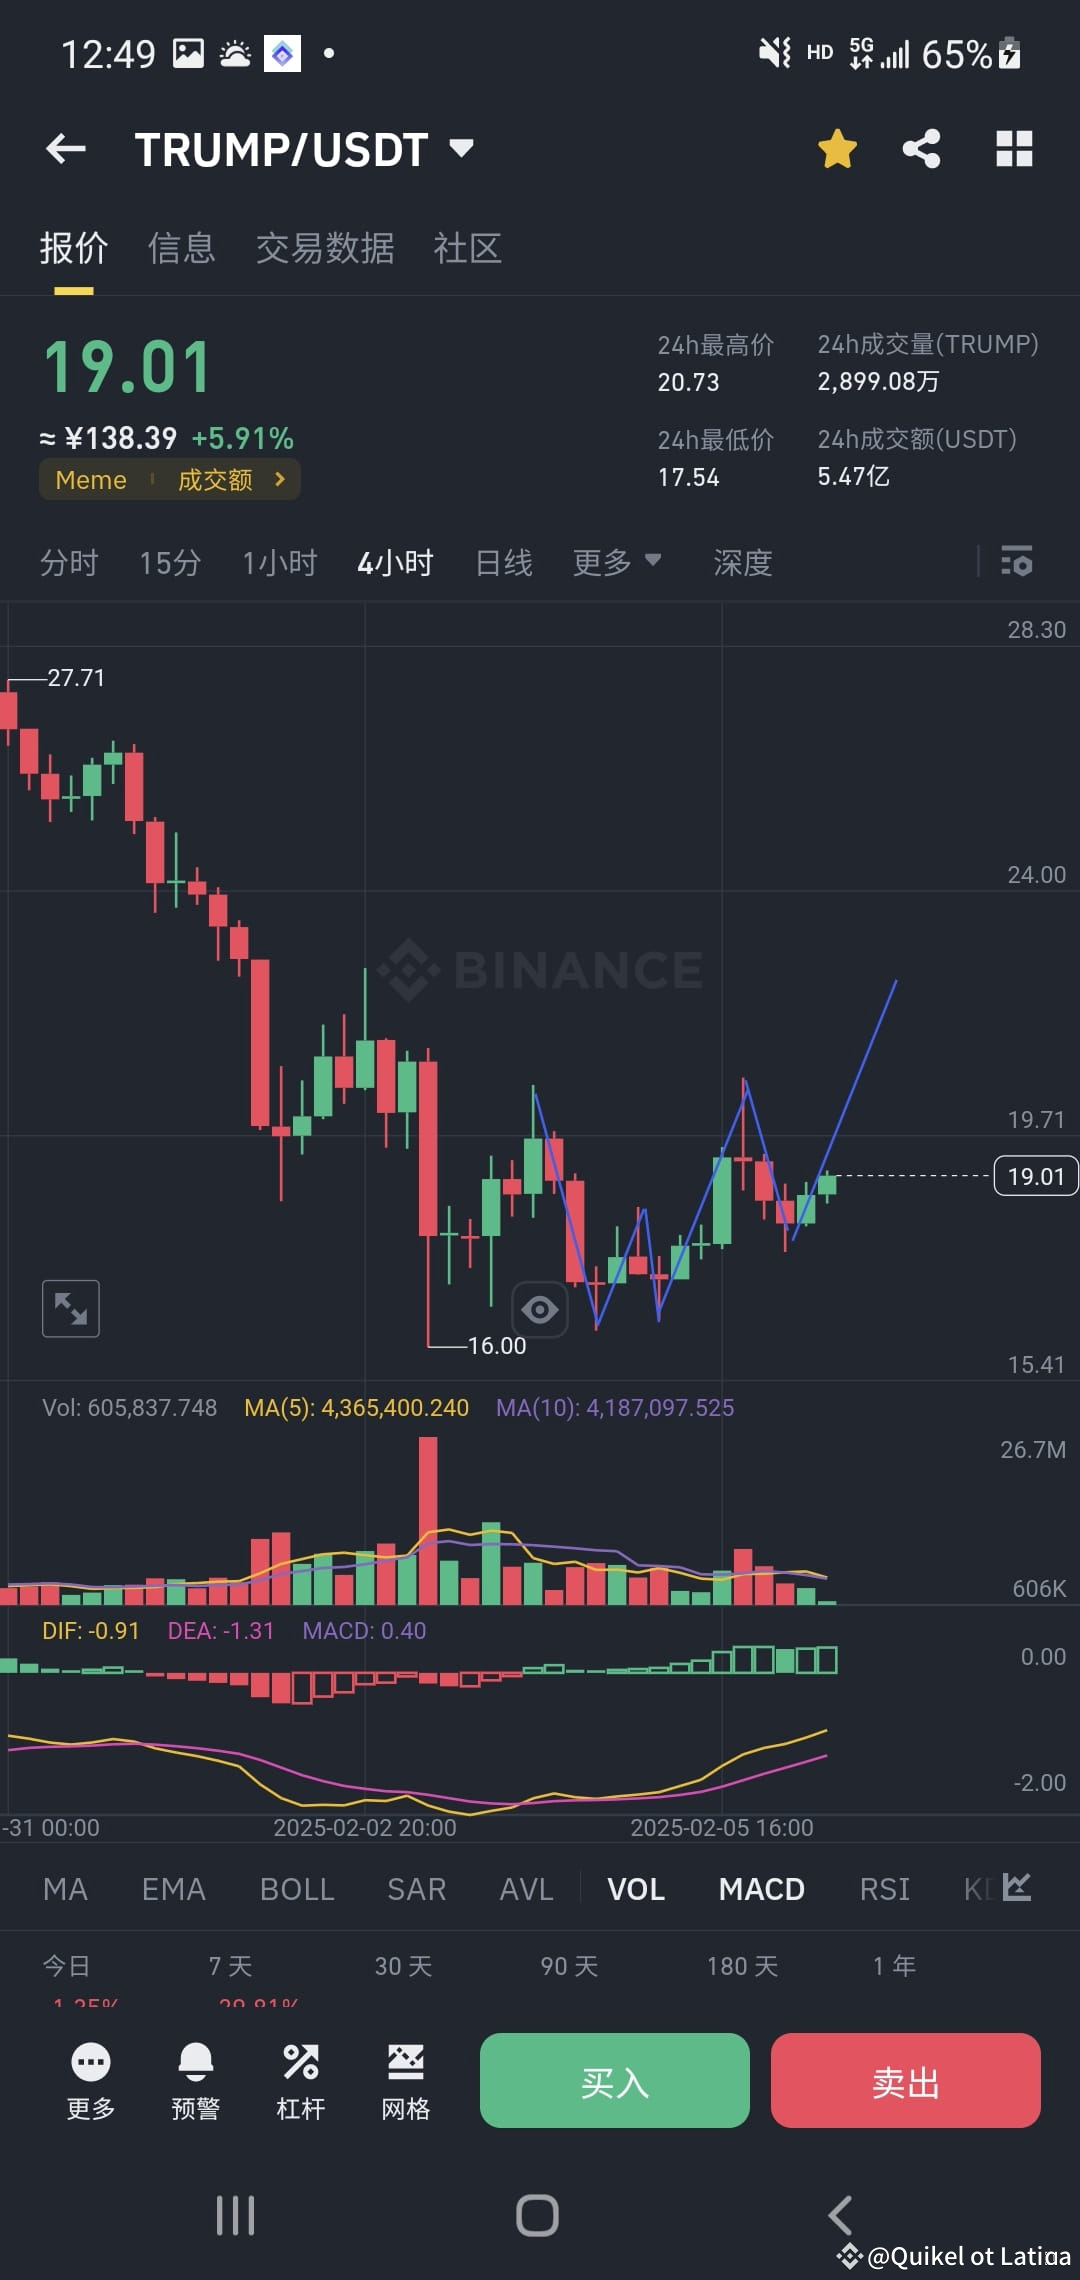
Task: Switch to the 交易数据 tab
Action: [x=325, y=248]
